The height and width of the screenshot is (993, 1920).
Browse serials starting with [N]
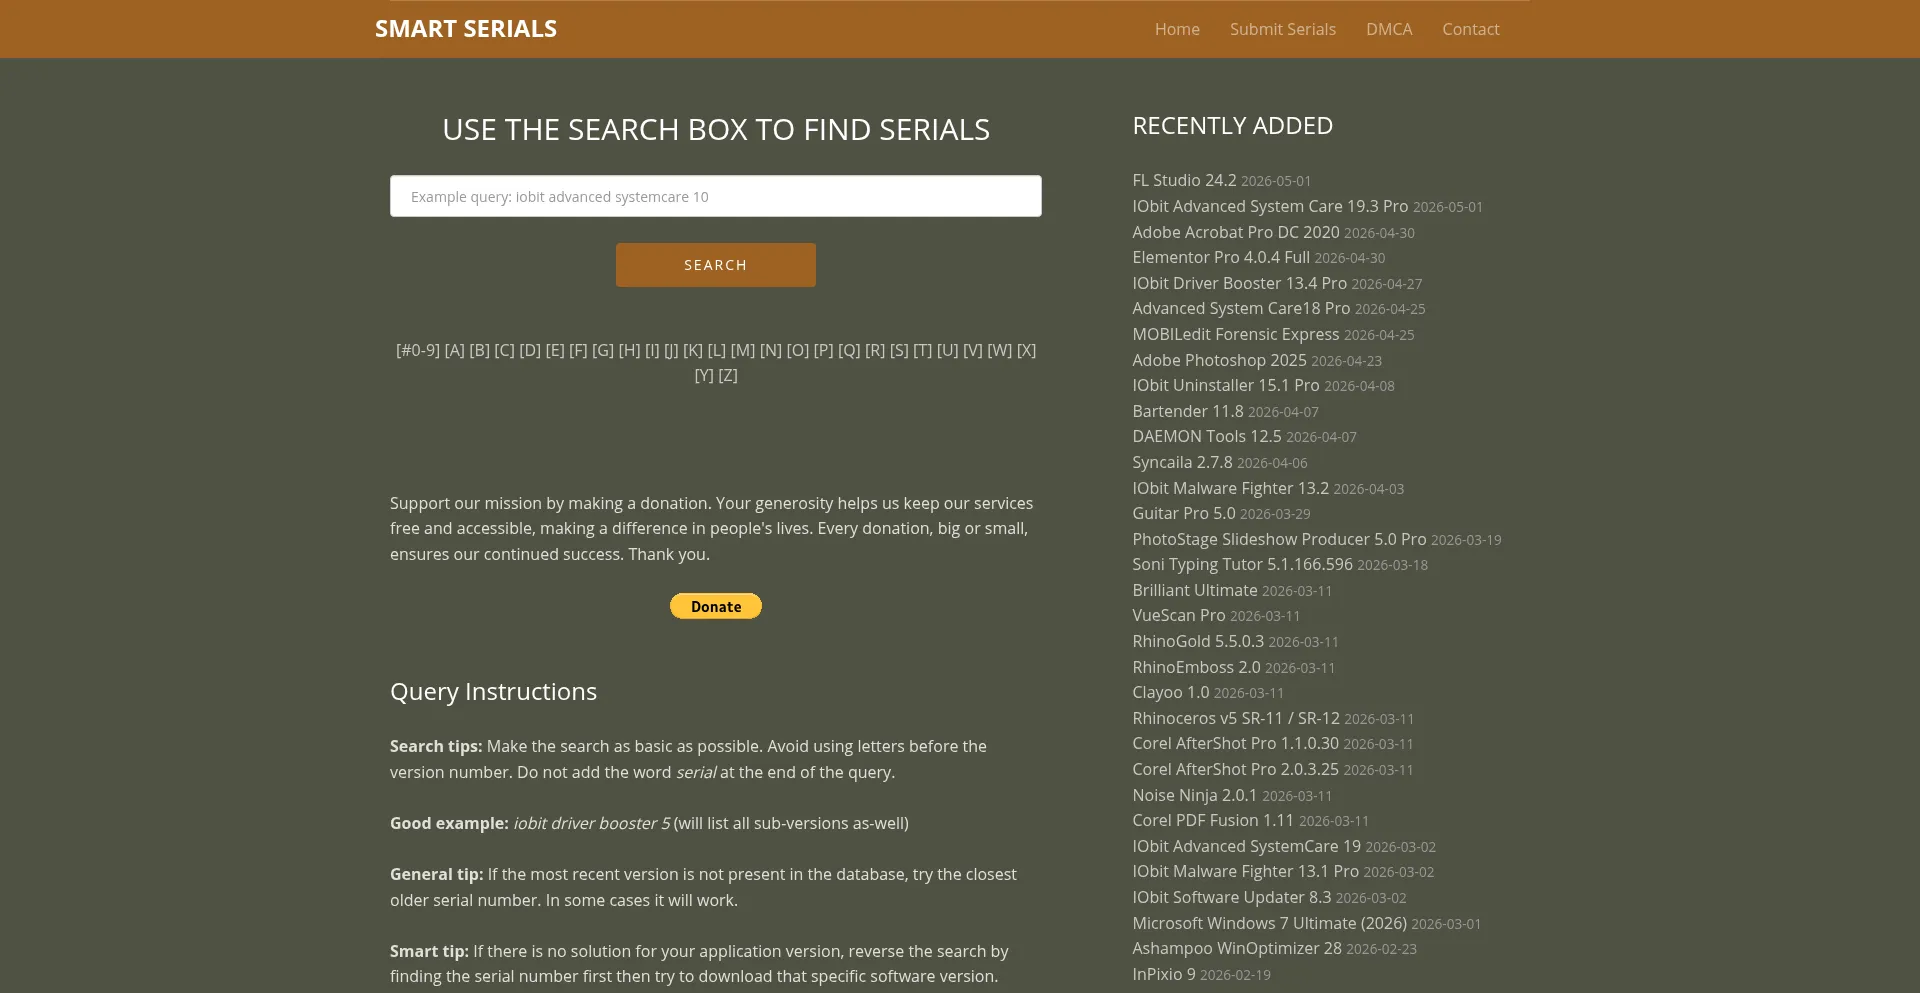(x=771, y=350)
